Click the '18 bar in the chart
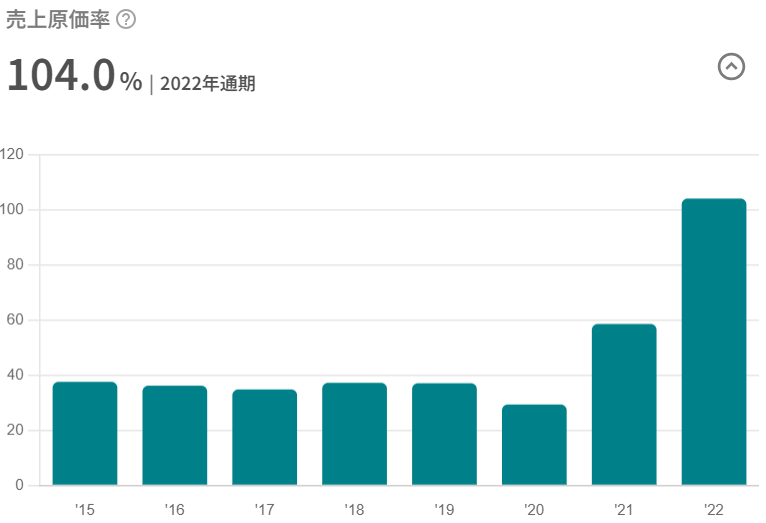This screenshot has height=523, width=766. [x=355, y=434]
